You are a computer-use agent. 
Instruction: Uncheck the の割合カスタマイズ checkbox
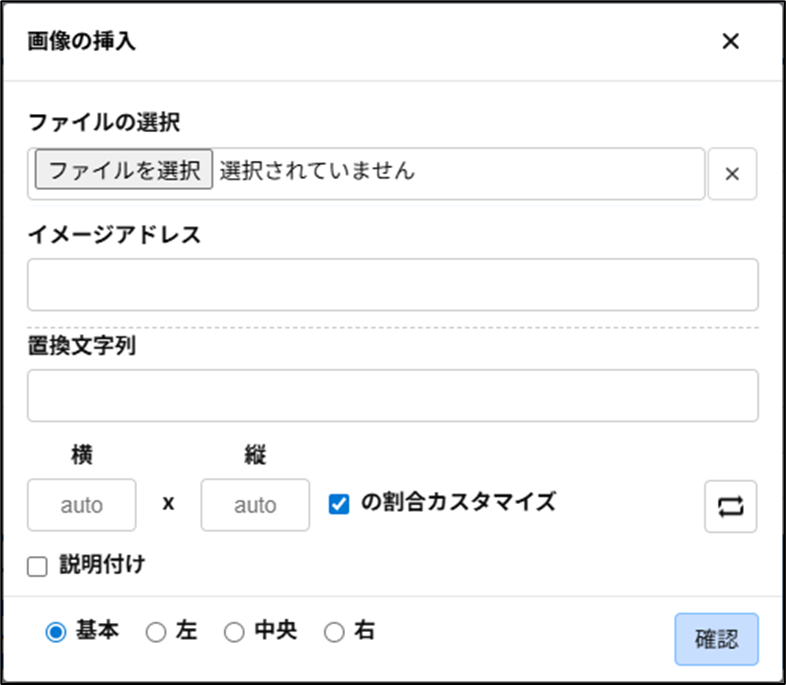pyautogui.click(x=339, y=504)
